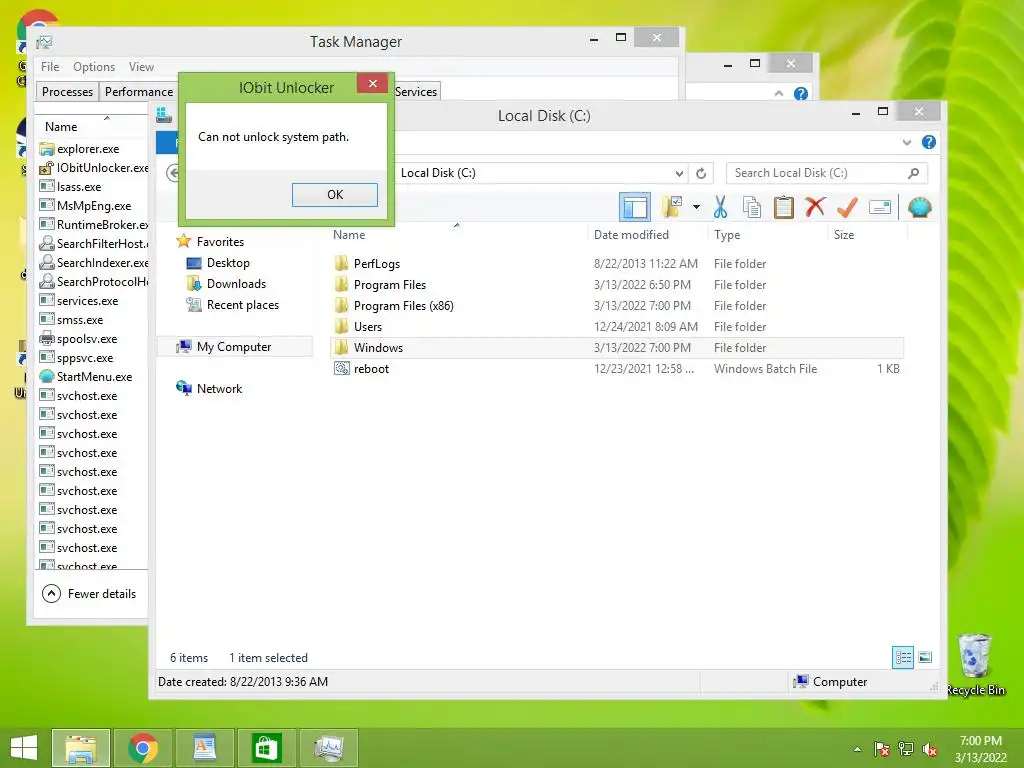
Task: Close the IObit Unlocker dialog
Action: point(373,84)
